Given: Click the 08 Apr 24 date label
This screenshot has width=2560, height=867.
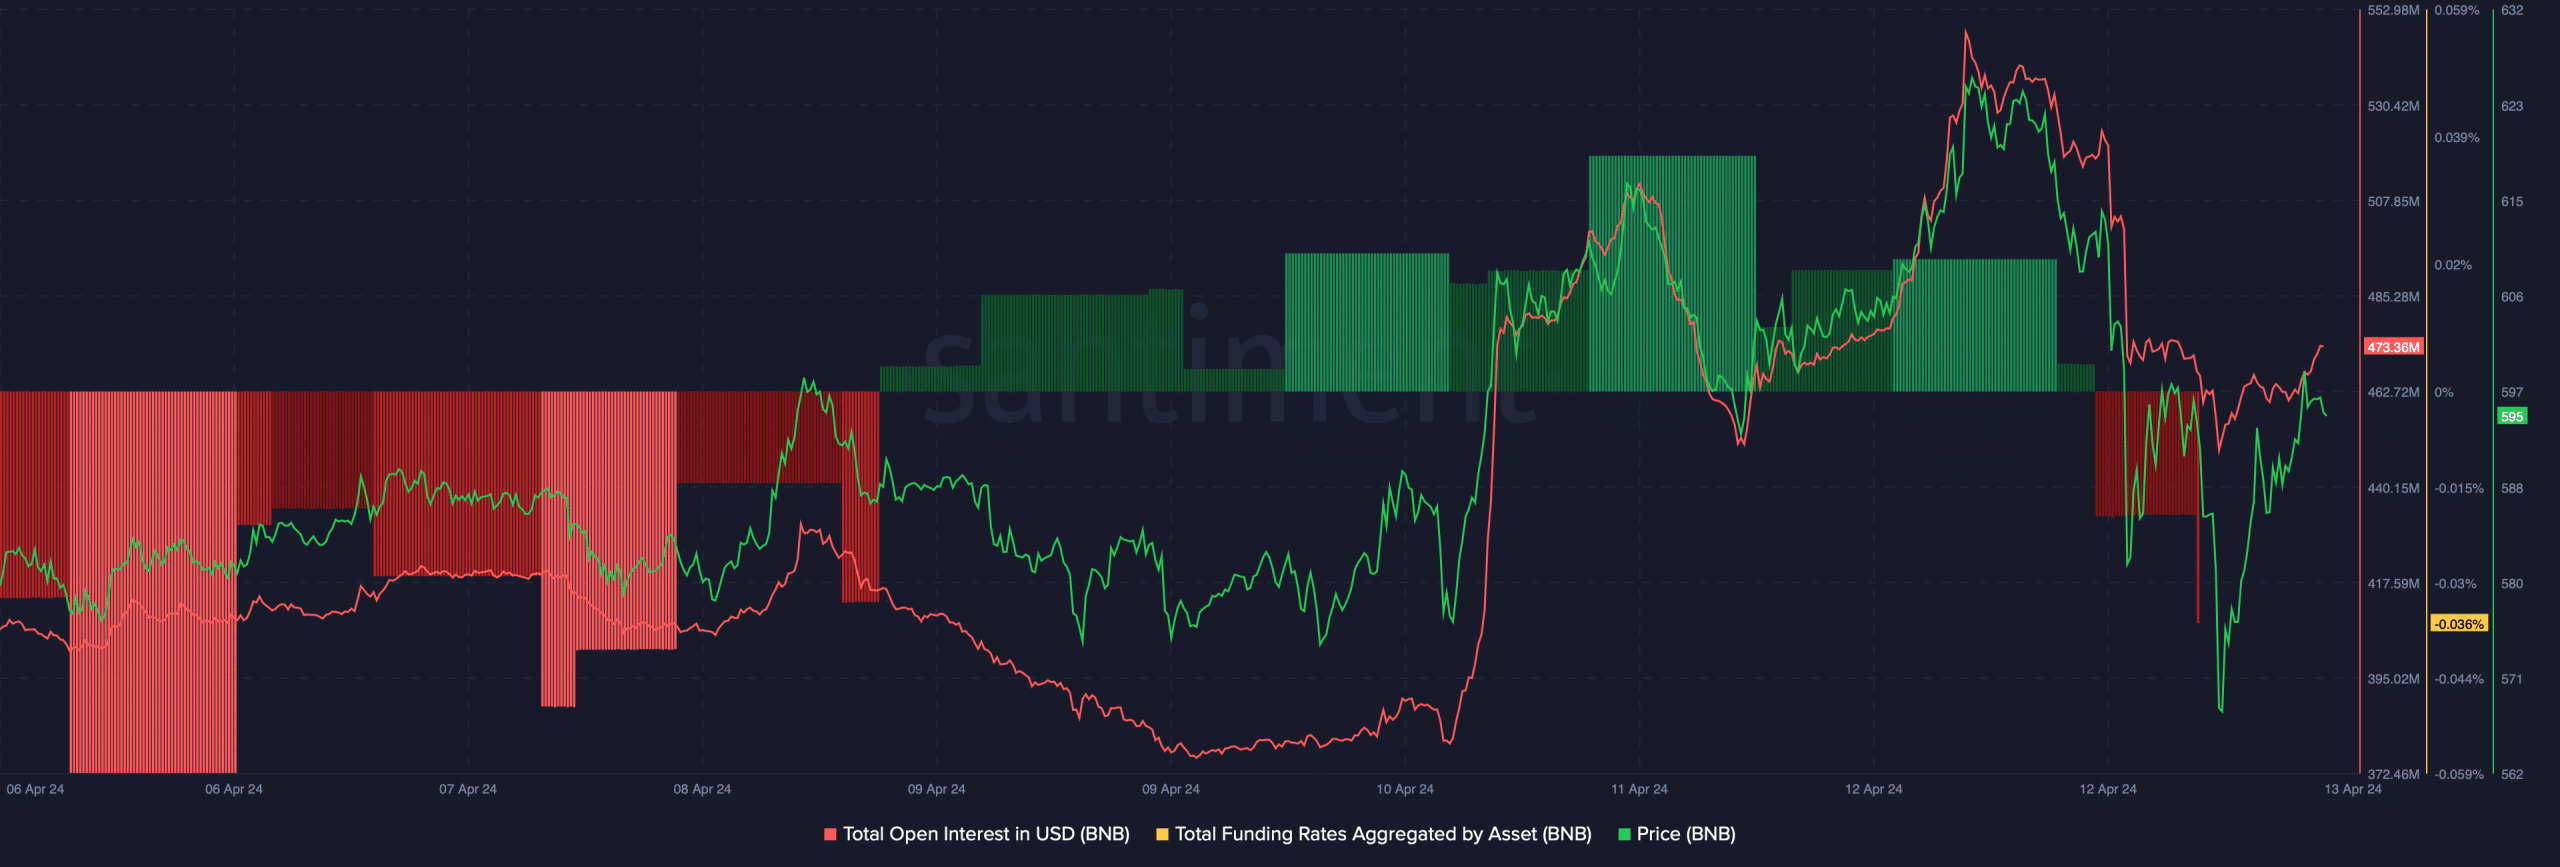Looking at the screenshot, I should (702, 790).
